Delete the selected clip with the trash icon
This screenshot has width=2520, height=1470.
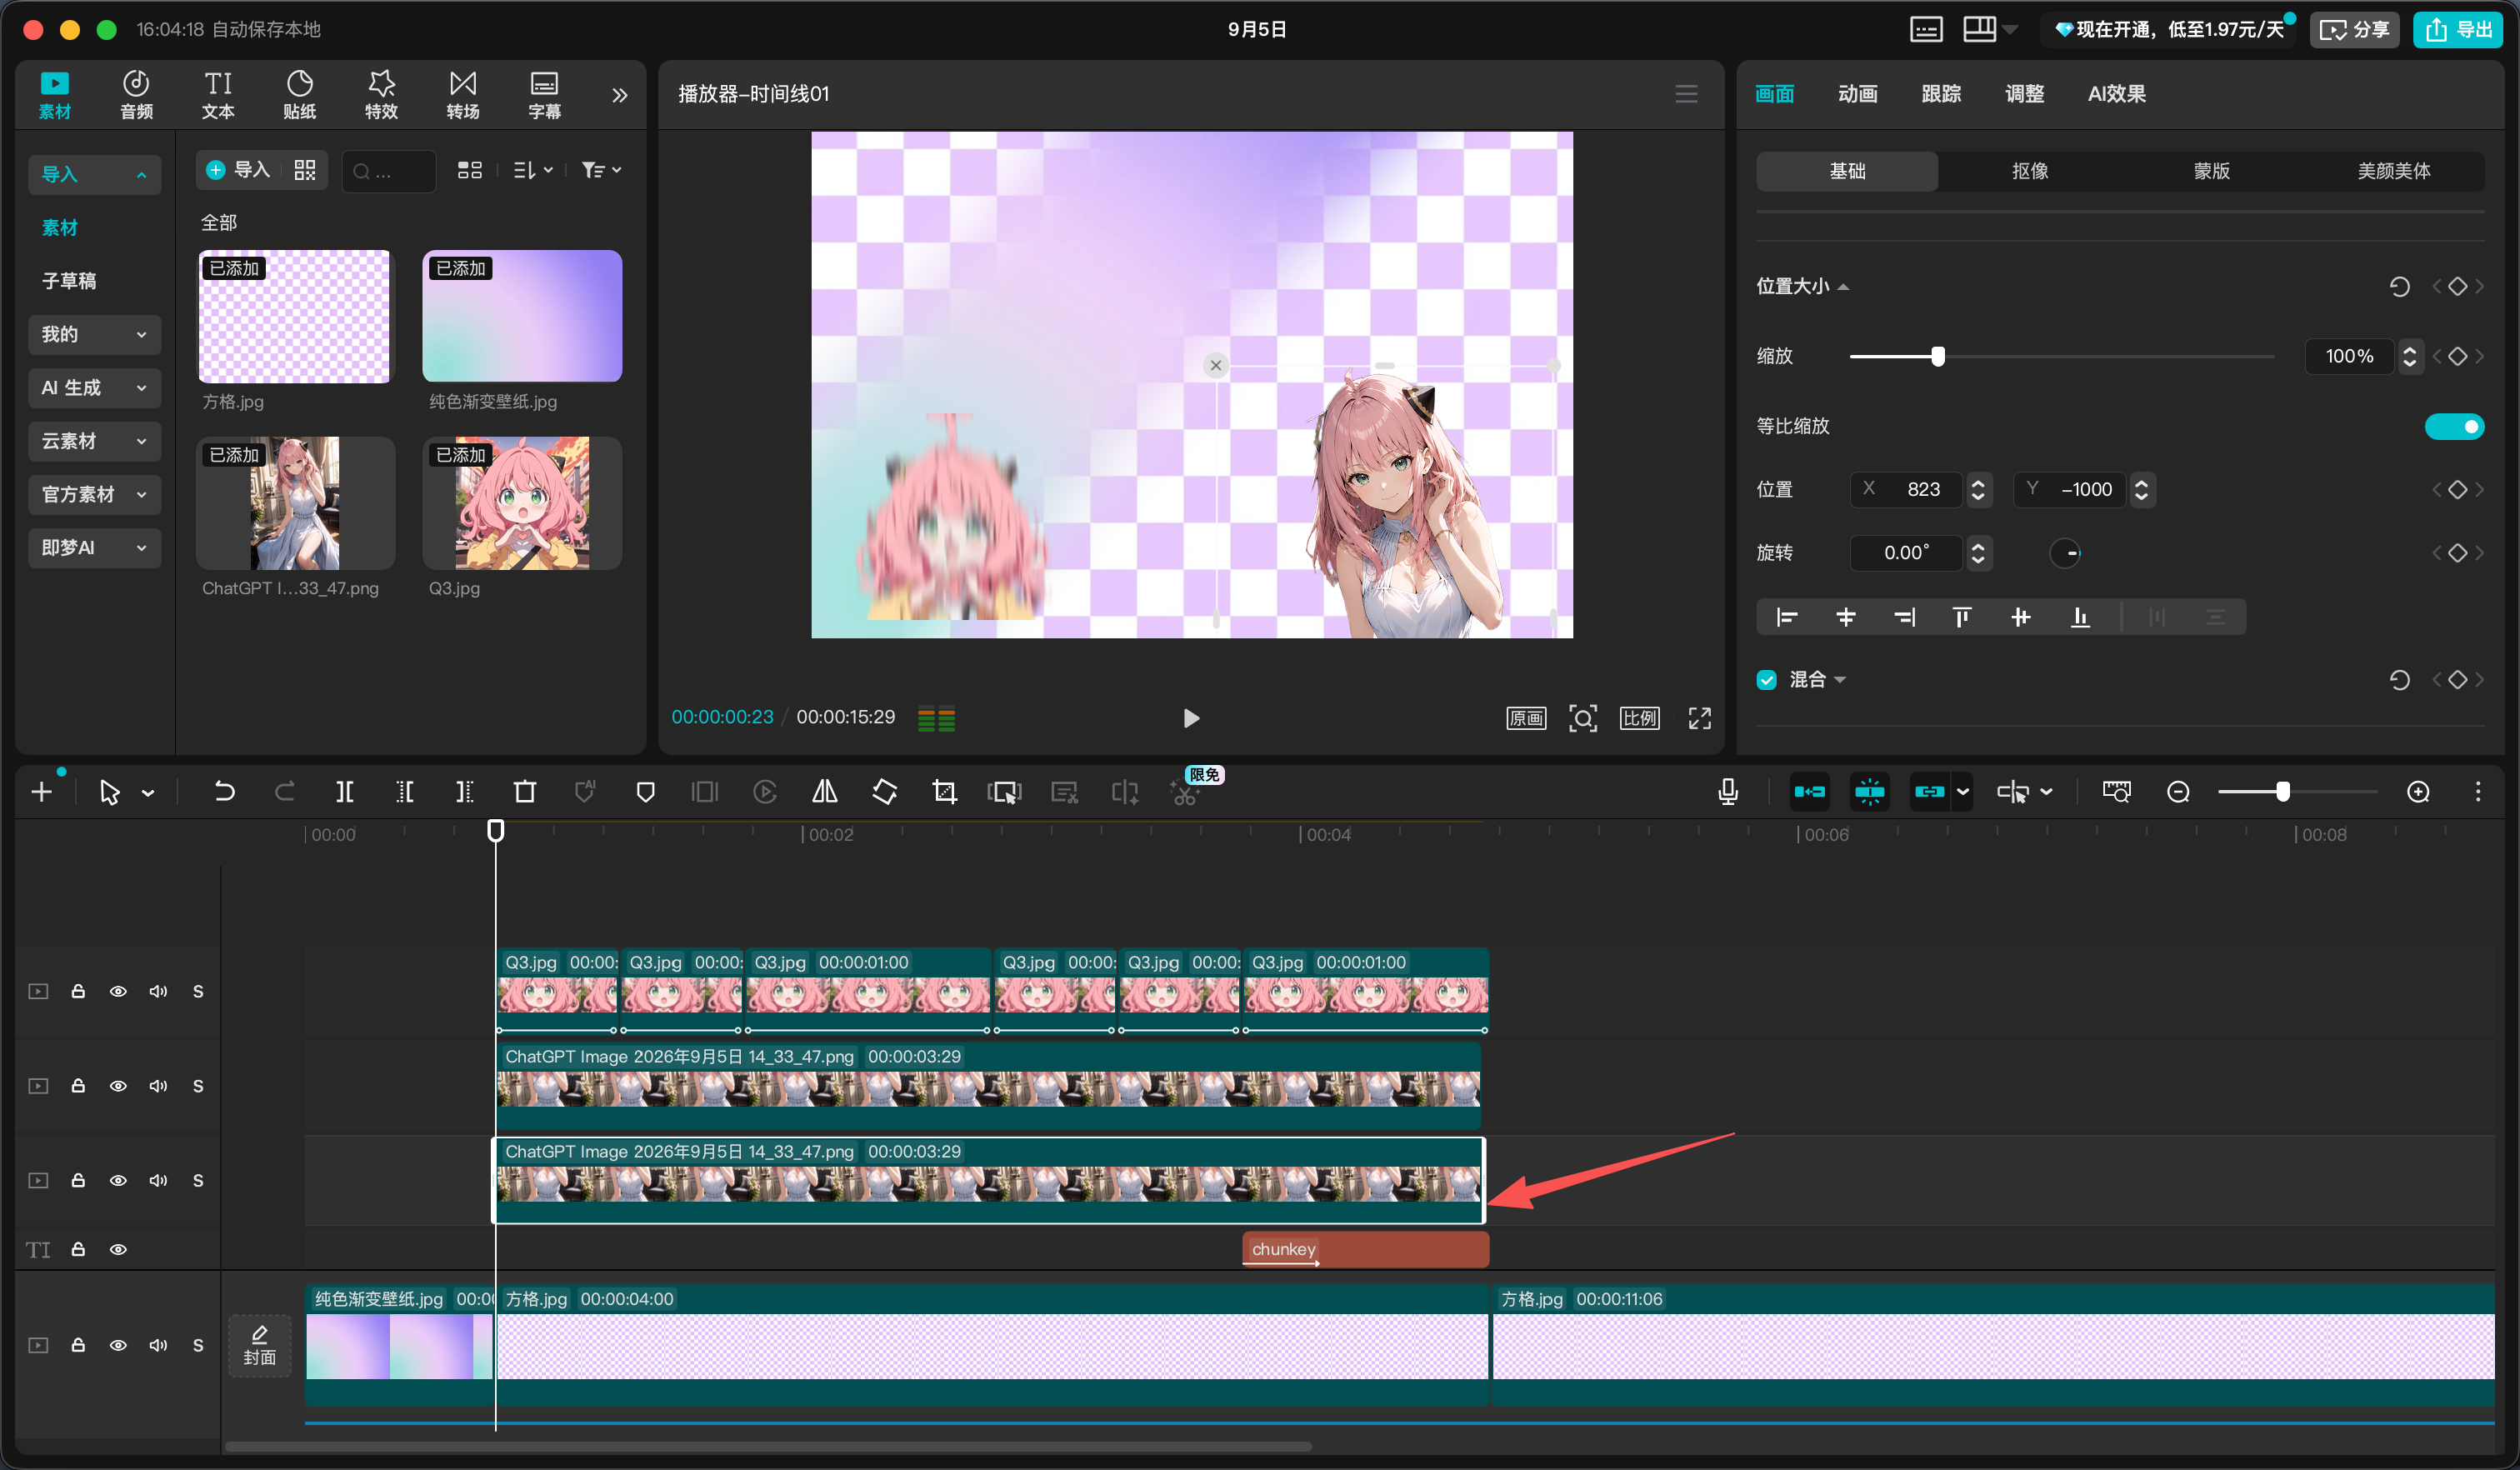(524, 792)
